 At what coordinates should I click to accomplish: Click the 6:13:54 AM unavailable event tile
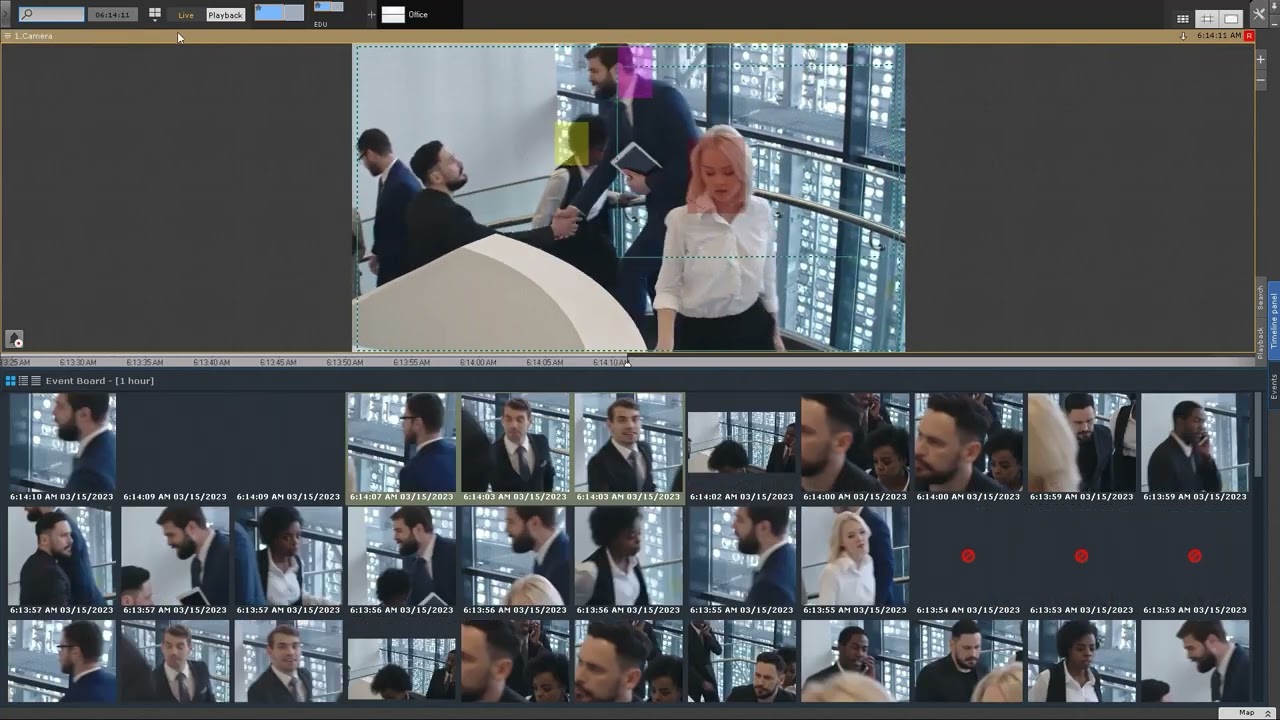click(x=968, y=560)
